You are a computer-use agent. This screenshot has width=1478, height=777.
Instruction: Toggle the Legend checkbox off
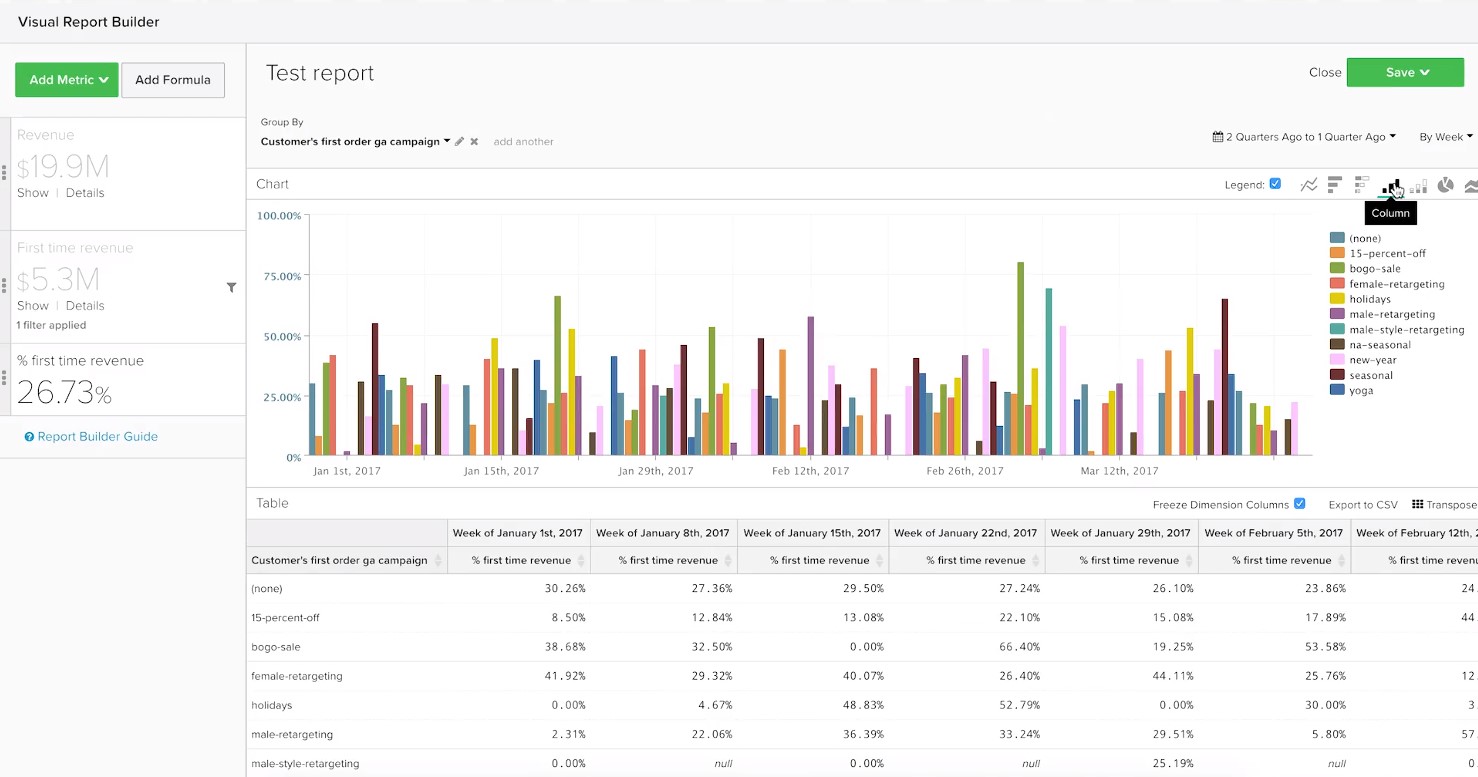pos(1275,184)
